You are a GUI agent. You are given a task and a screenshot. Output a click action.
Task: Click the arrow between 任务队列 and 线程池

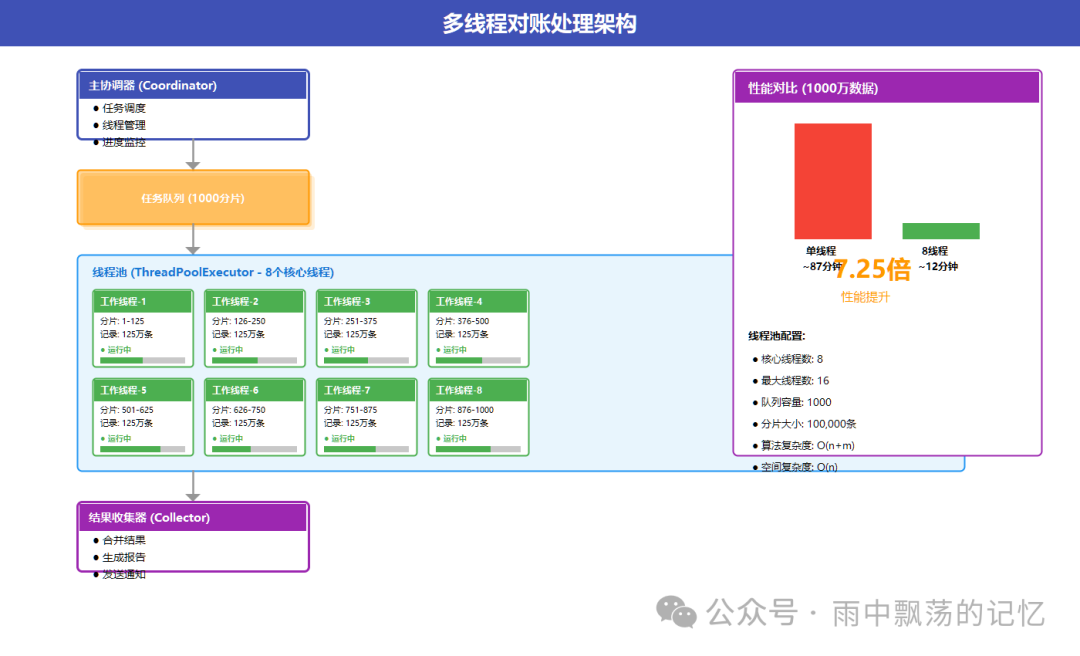click(x=193, y=240)
